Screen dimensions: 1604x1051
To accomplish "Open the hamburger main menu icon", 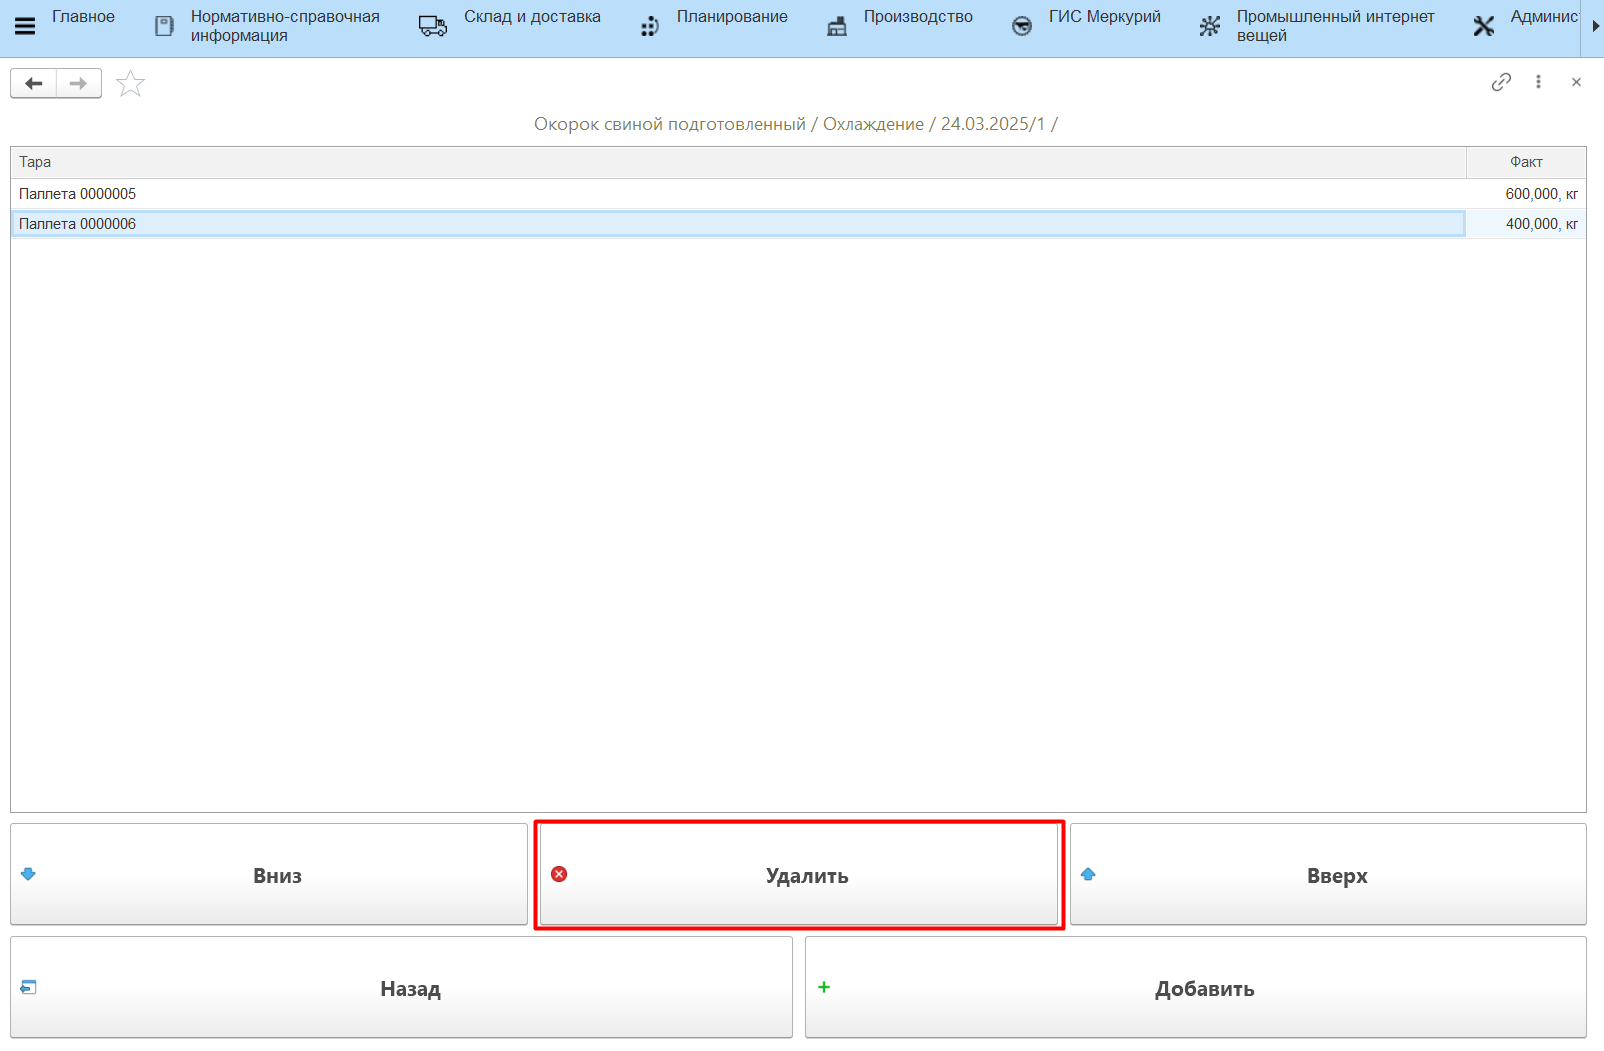I will click(25, 26).
